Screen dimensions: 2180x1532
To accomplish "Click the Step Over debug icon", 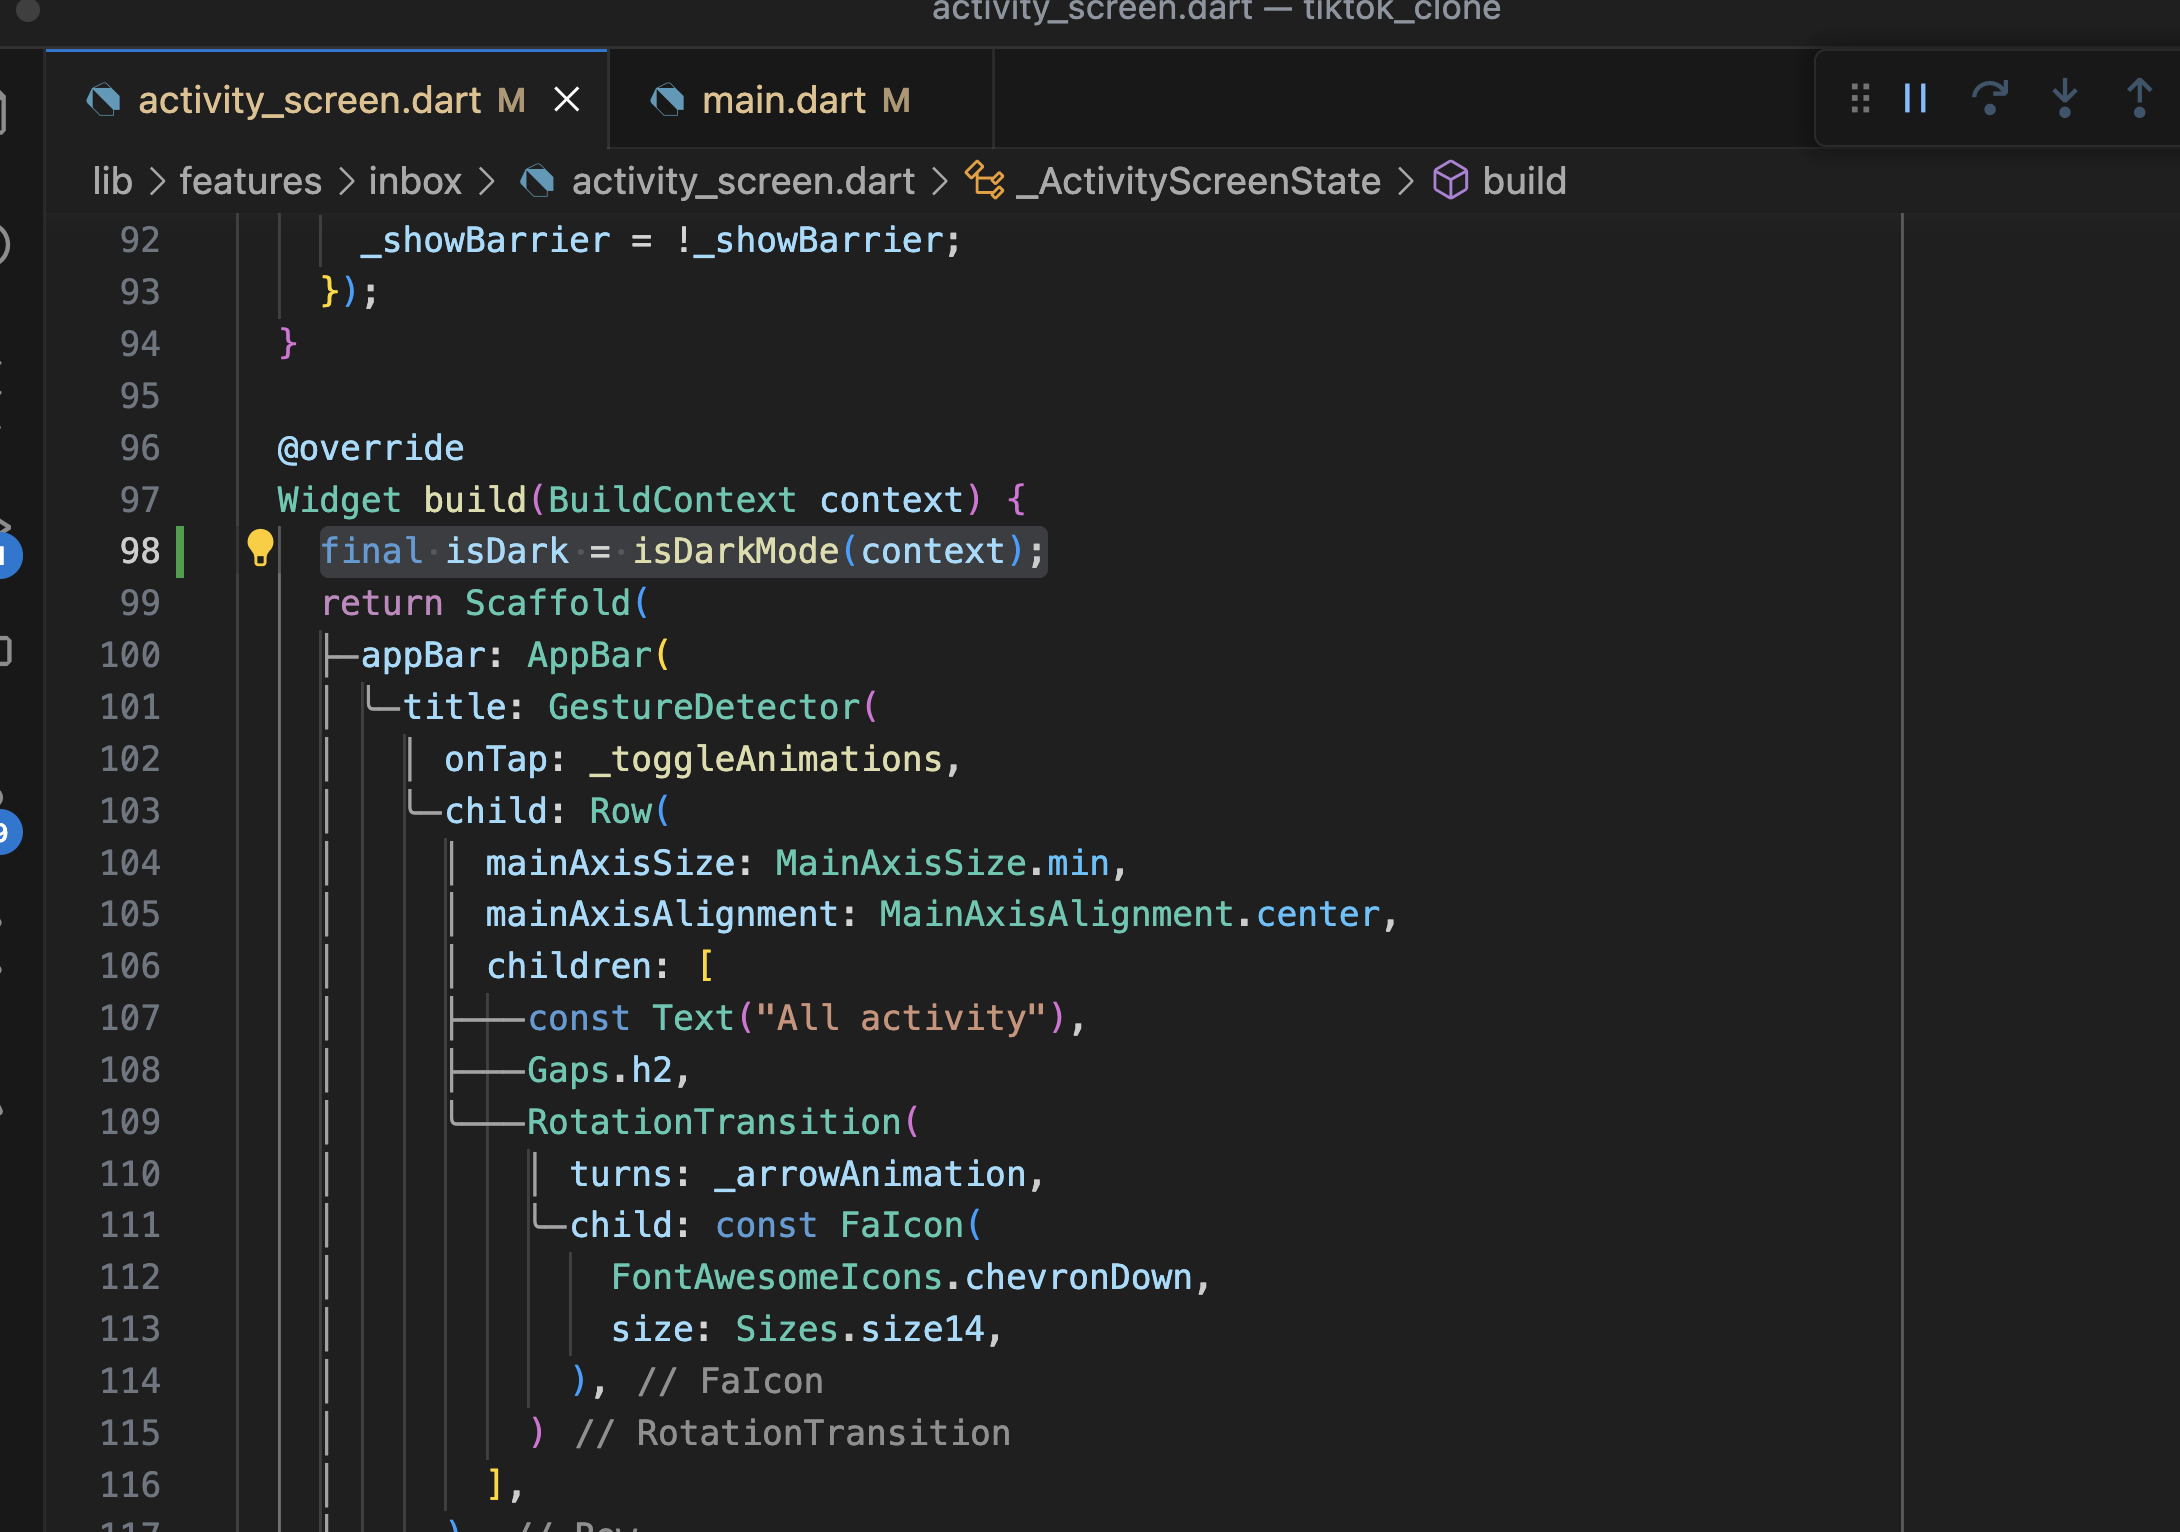I will point(1989,99).
